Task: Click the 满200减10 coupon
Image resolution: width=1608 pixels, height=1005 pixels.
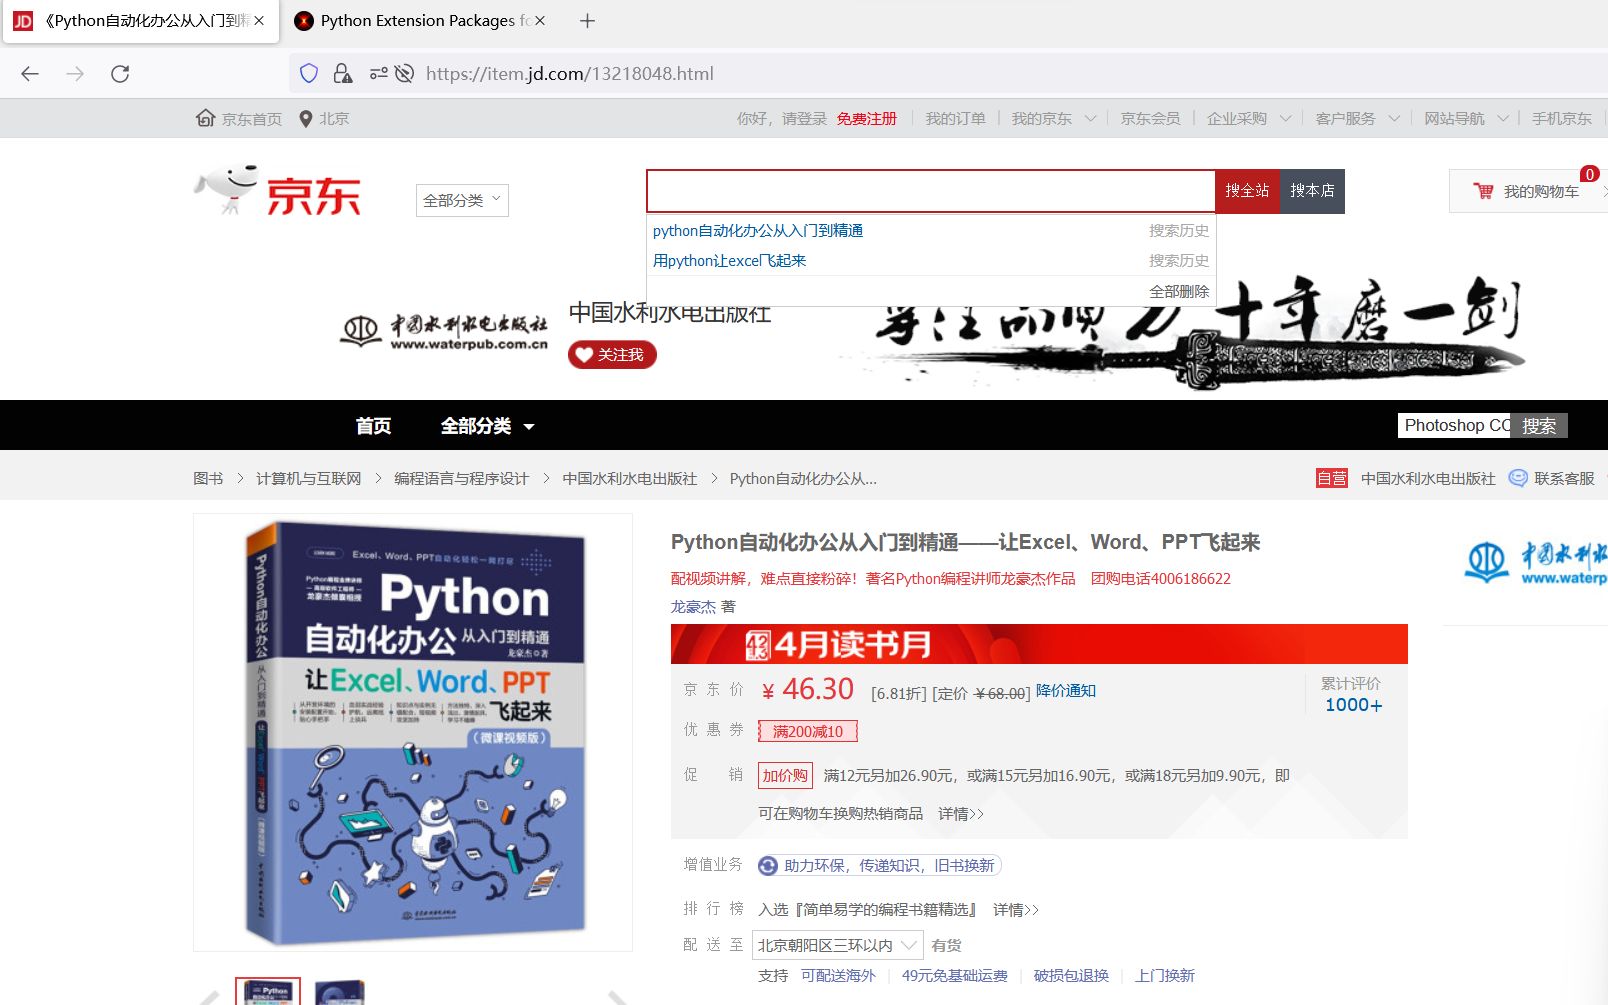Action: point(808,731)
